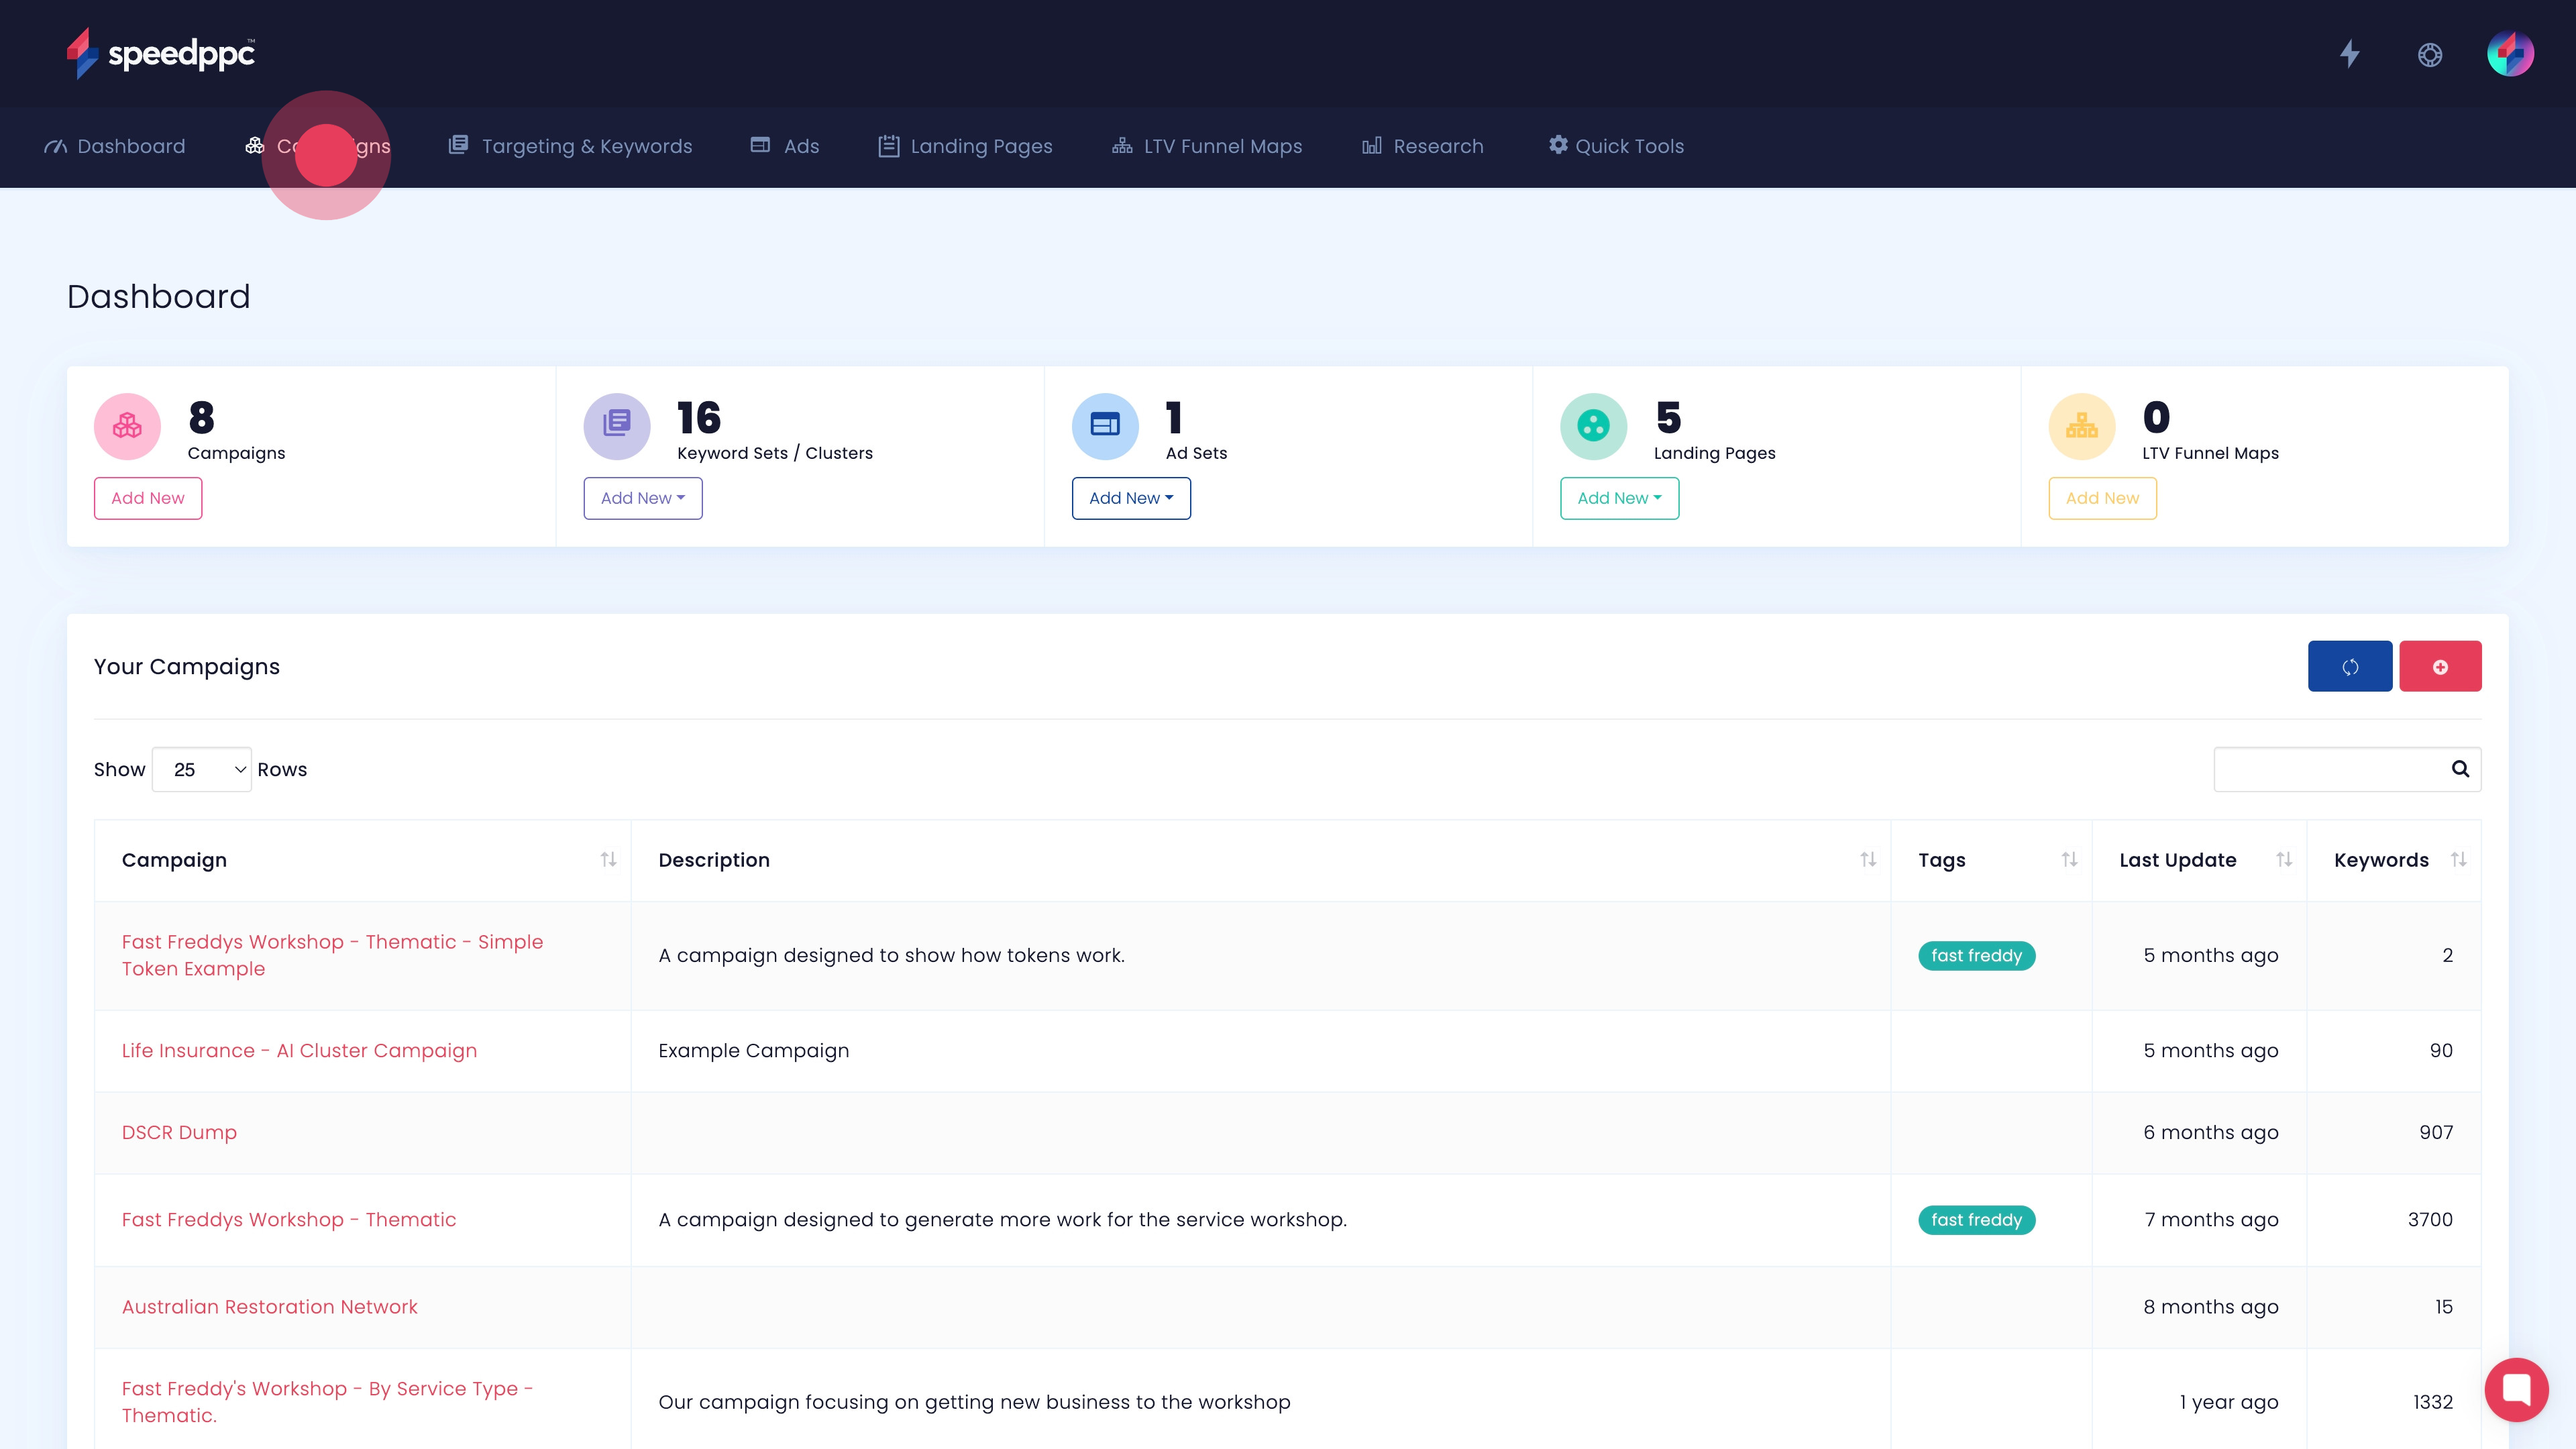Click Add New under Campaigns

pyautogui.click(x=148, y=498)
